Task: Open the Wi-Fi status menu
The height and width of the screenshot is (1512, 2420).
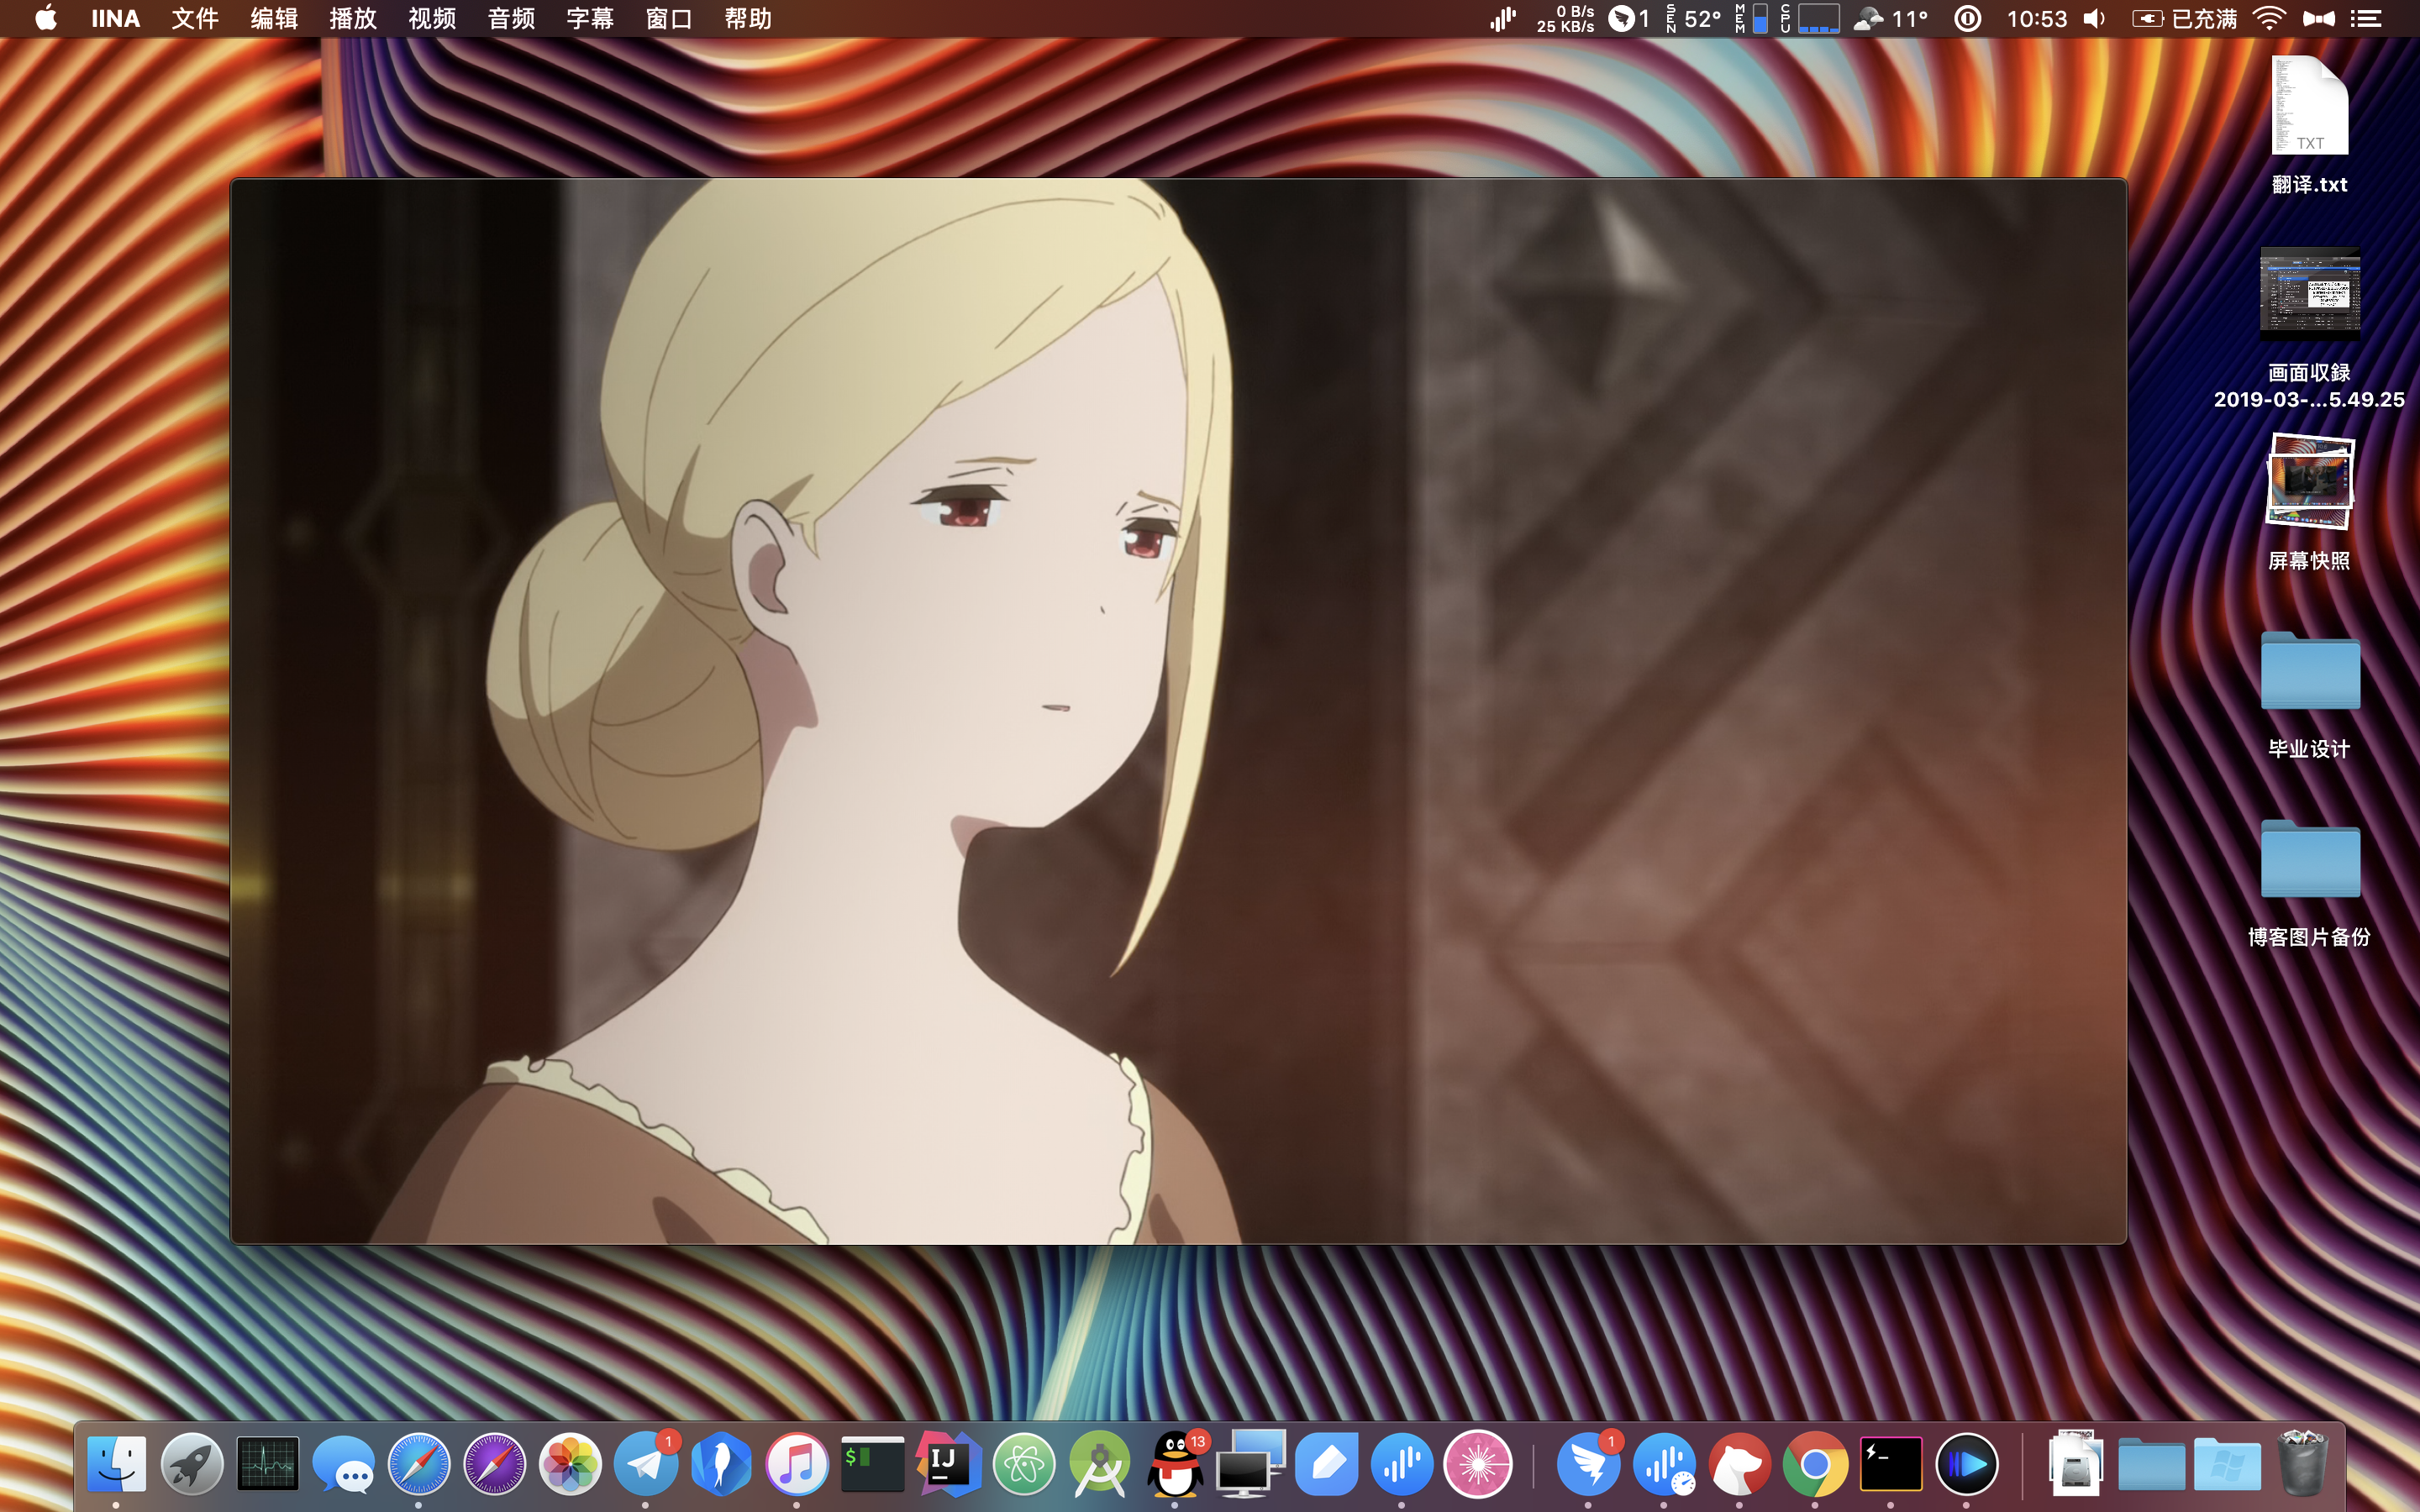Action: click(x=2270, y=19)
